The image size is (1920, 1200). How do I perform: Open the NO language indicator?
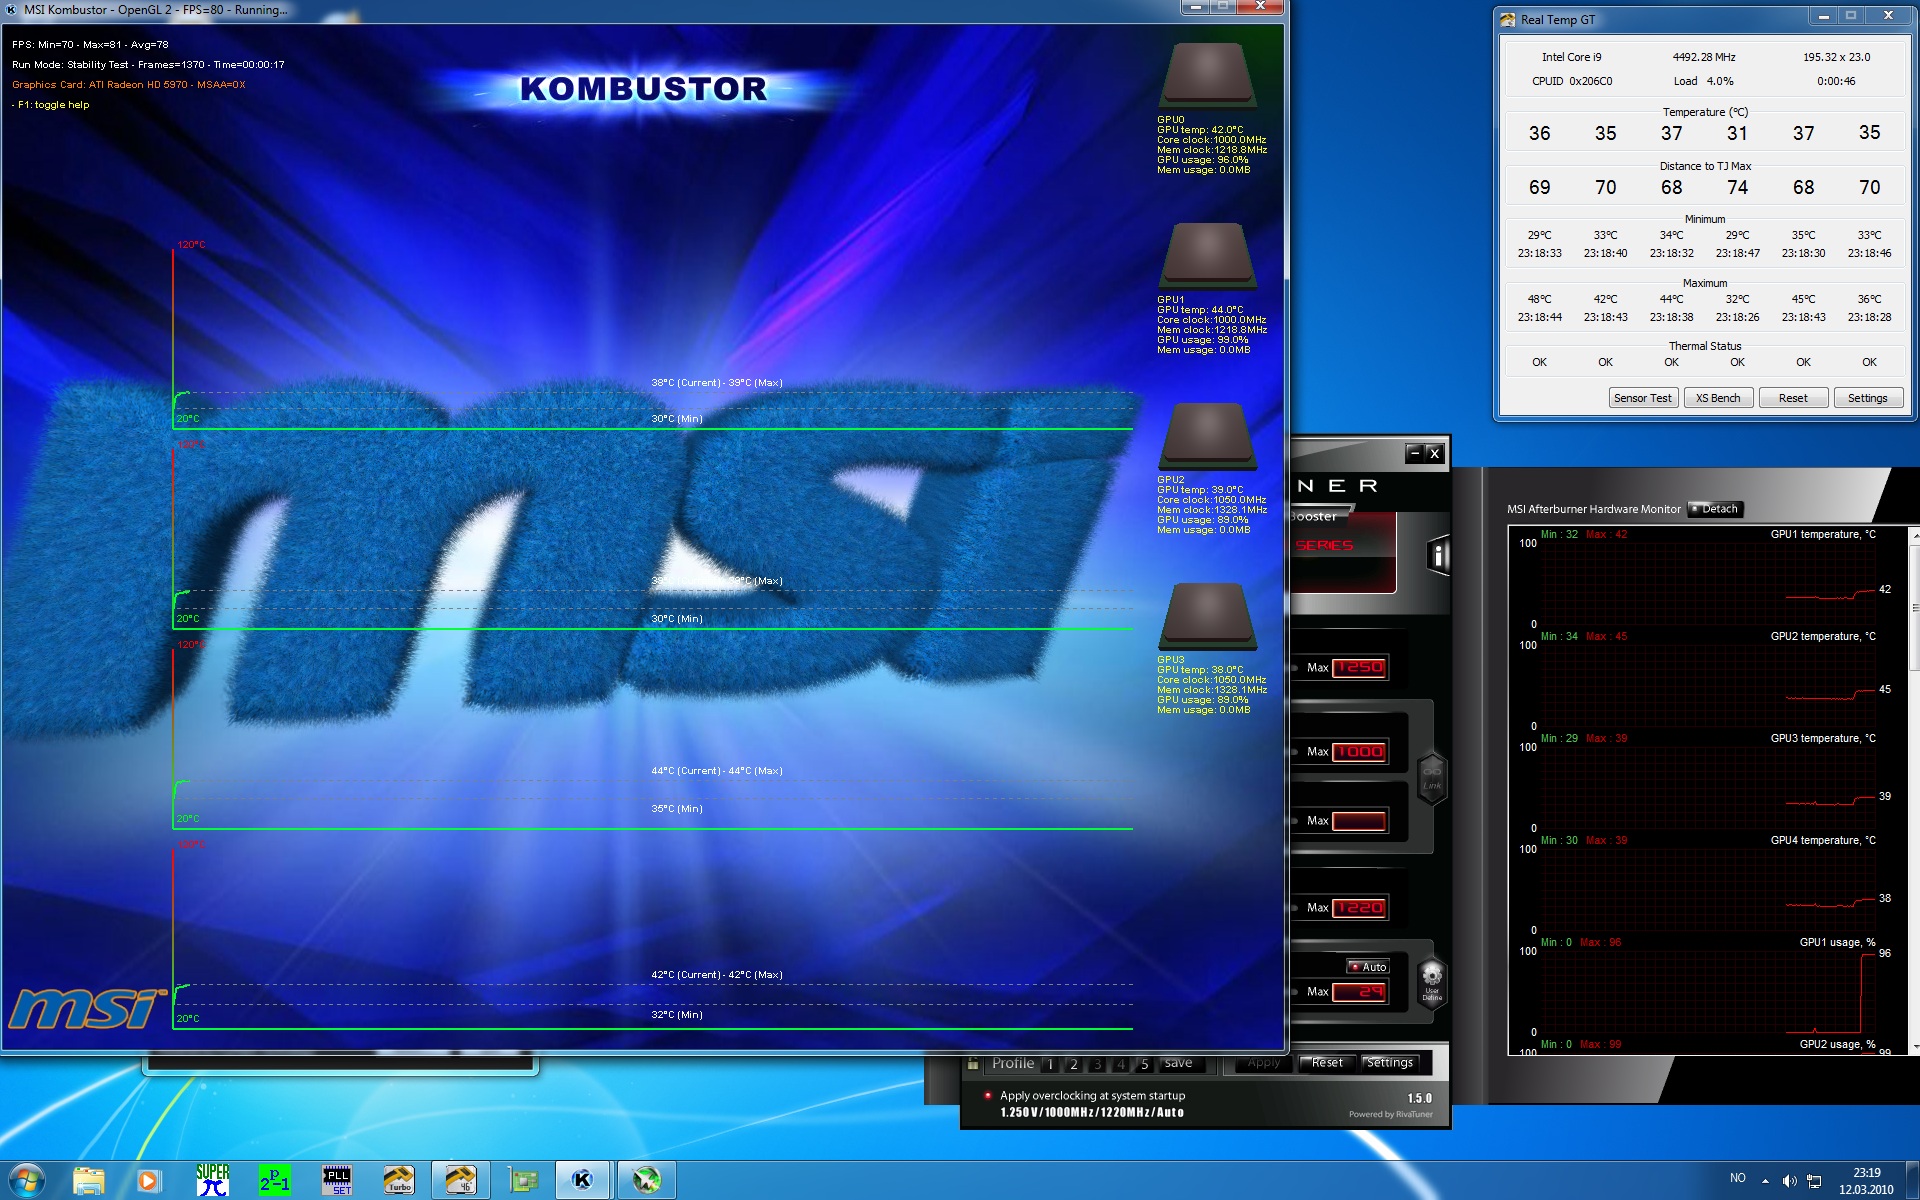[x=1738, y=1178]
